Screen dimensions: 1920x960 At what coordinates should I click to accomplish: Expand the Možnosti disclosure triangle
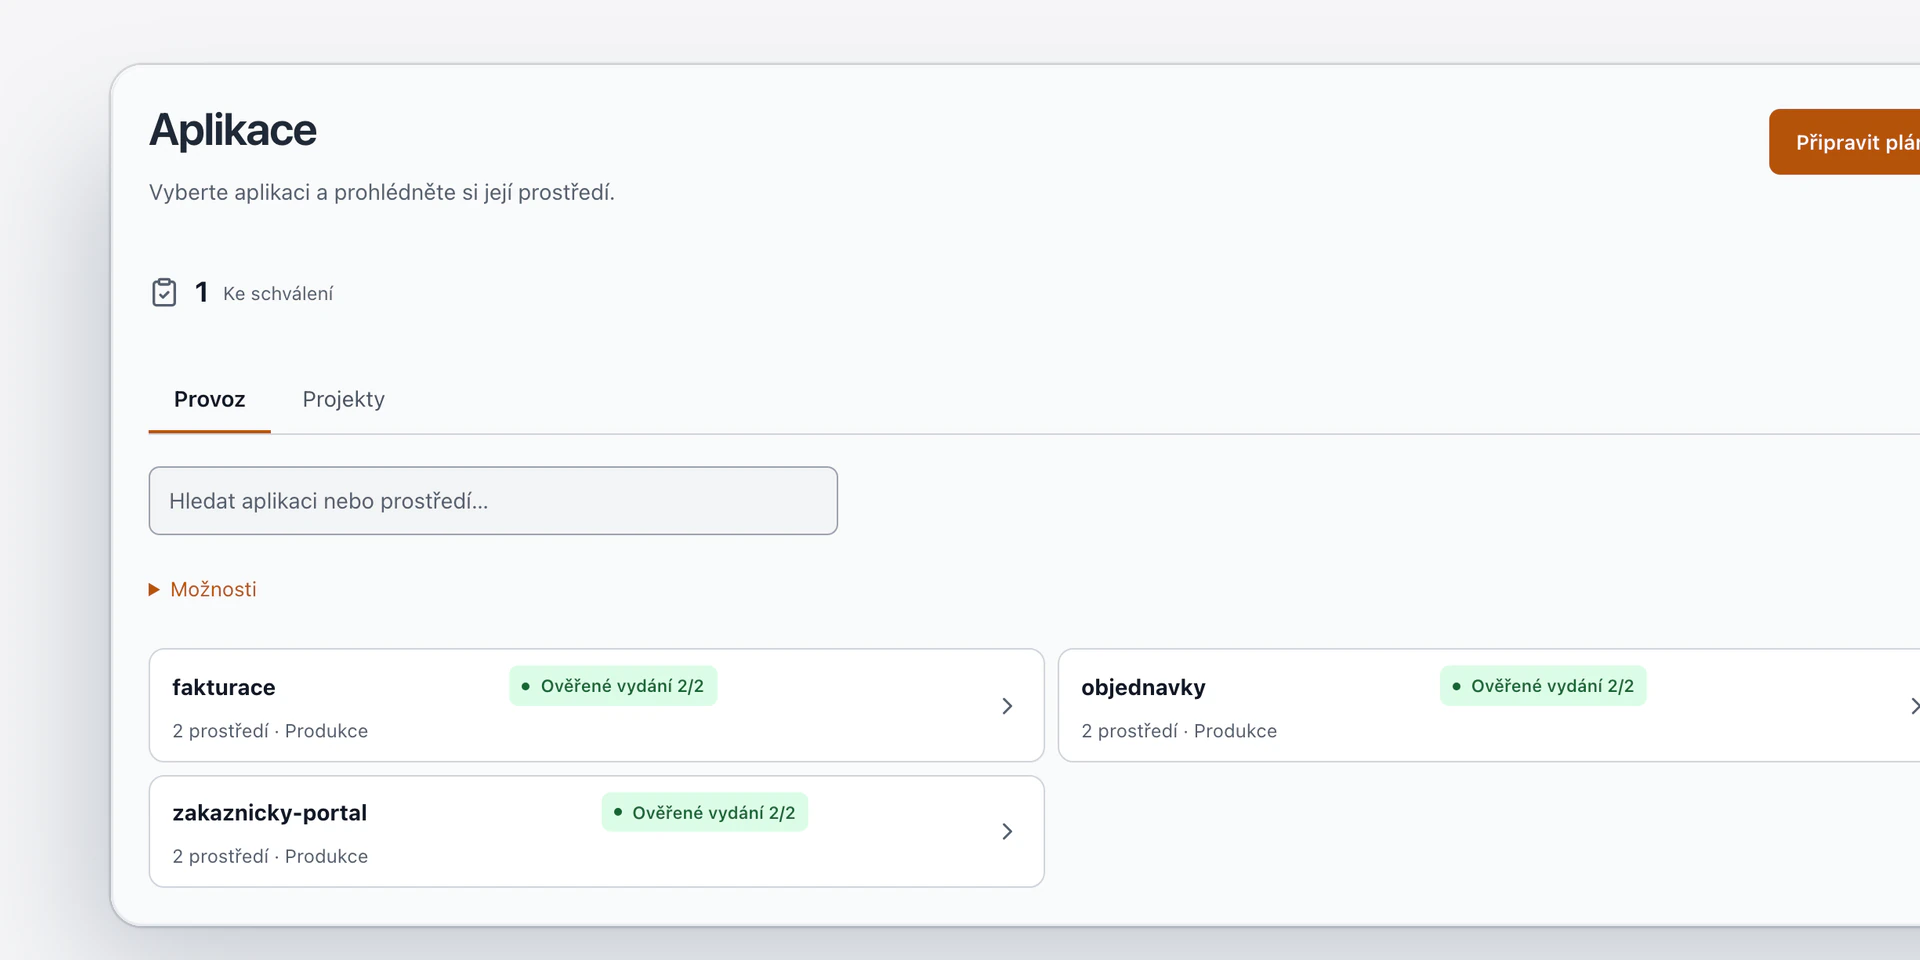[x=154, y=590]
